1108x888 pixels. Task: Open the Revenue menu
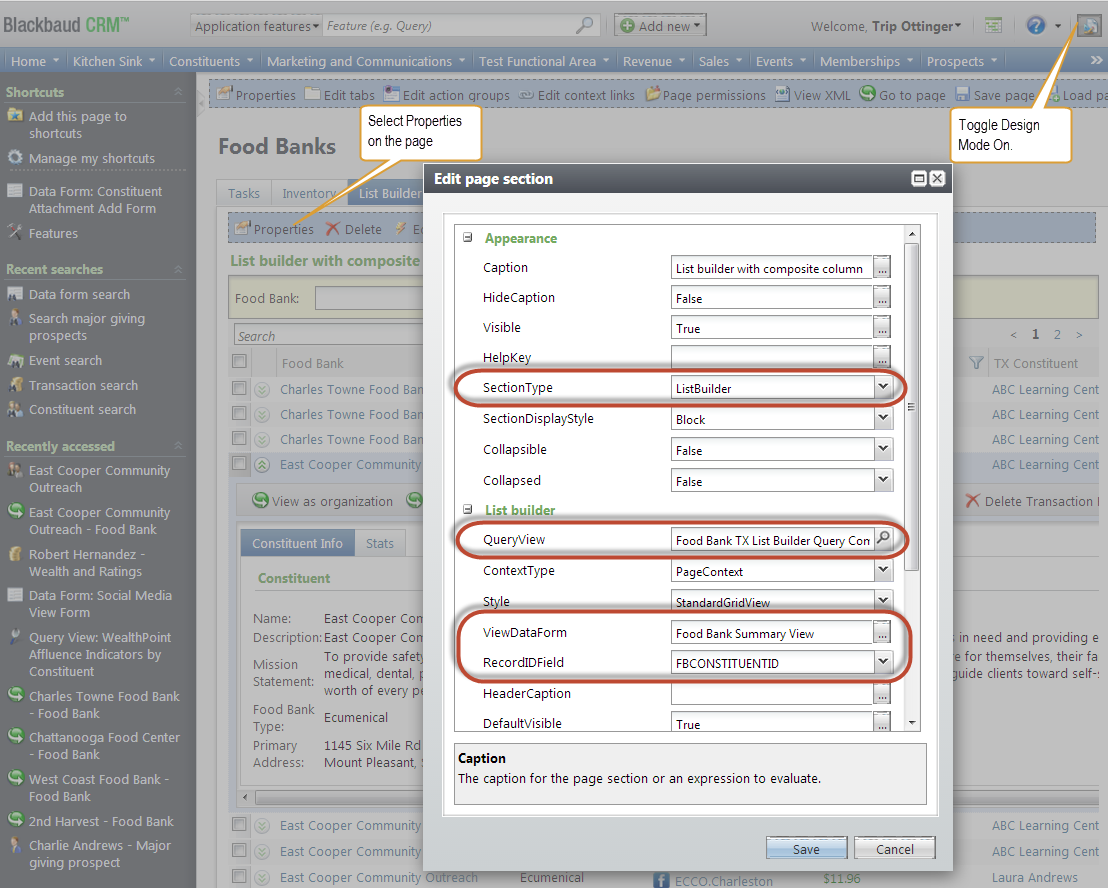point(654,61)
